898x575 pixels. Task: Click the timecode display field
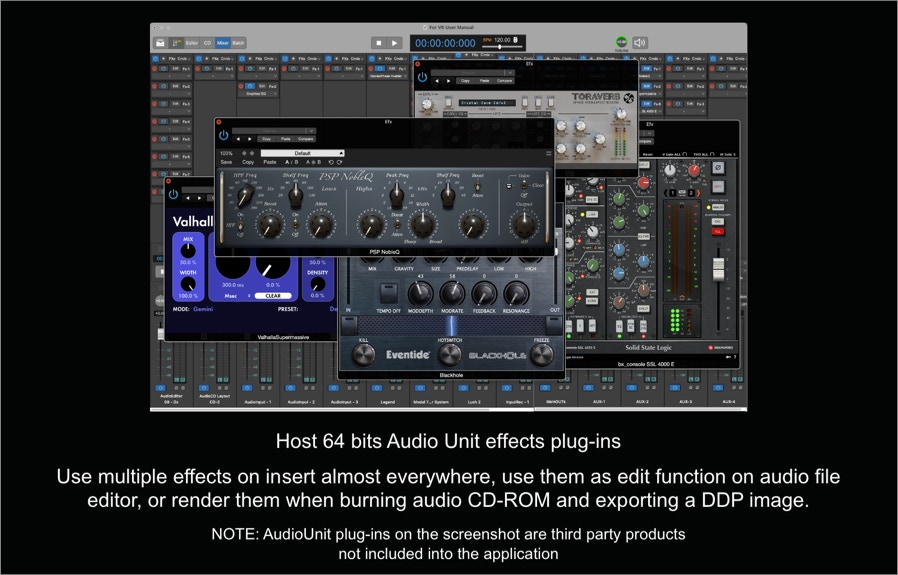tap(445, 43)
